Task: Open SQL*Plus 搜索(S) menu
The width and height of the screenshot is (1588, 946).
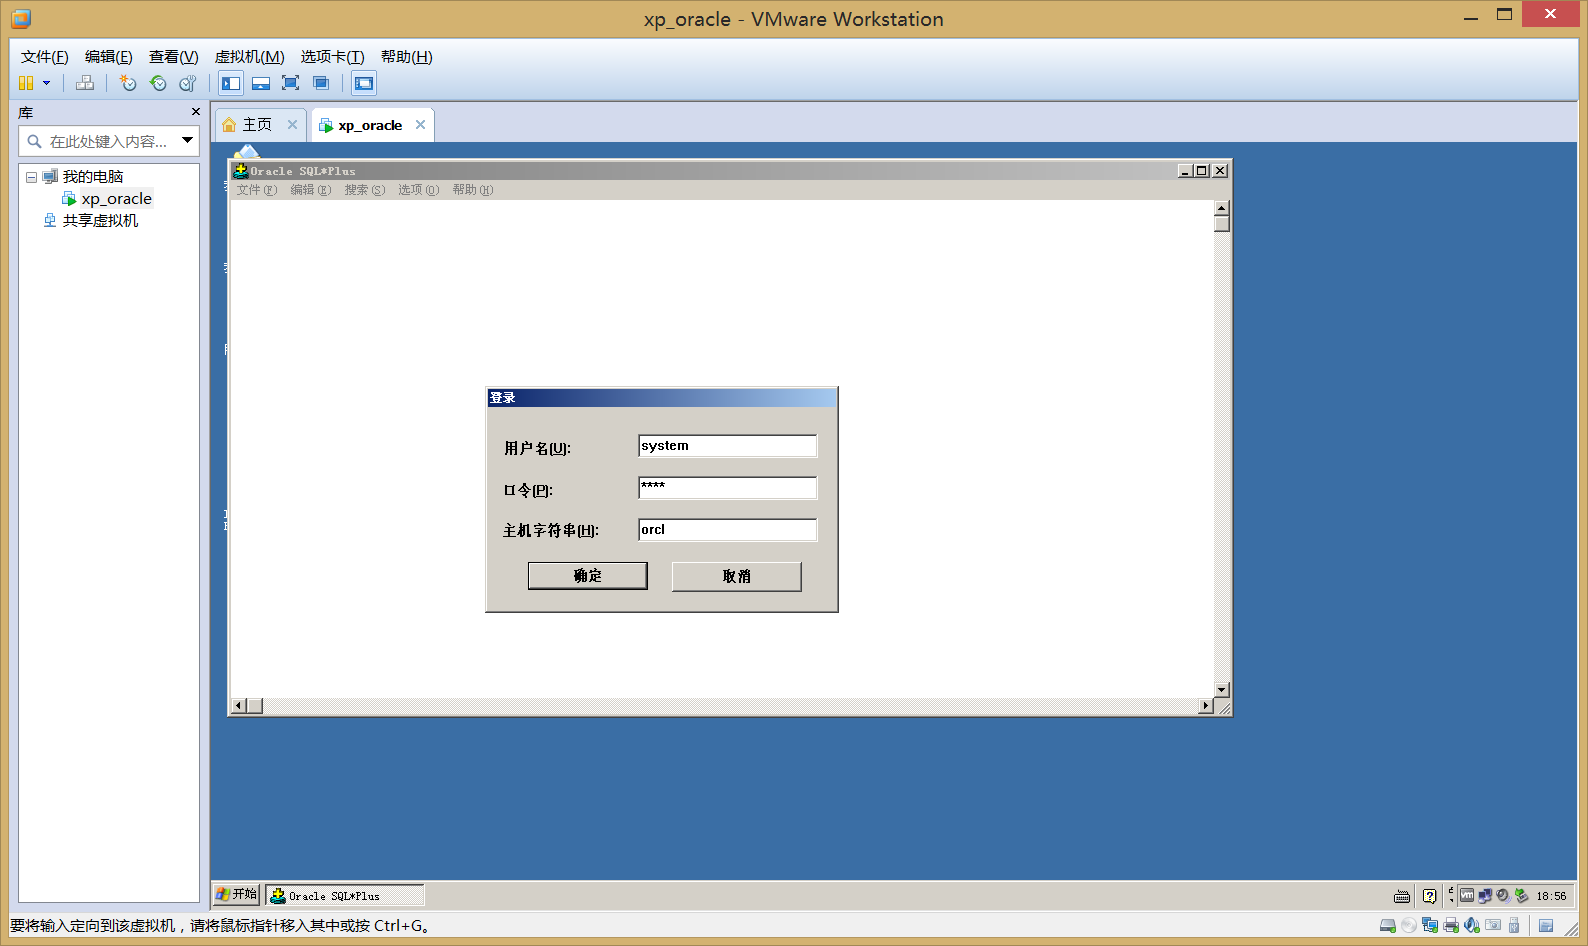Action: pyautogui.click(x=365, y=190)
